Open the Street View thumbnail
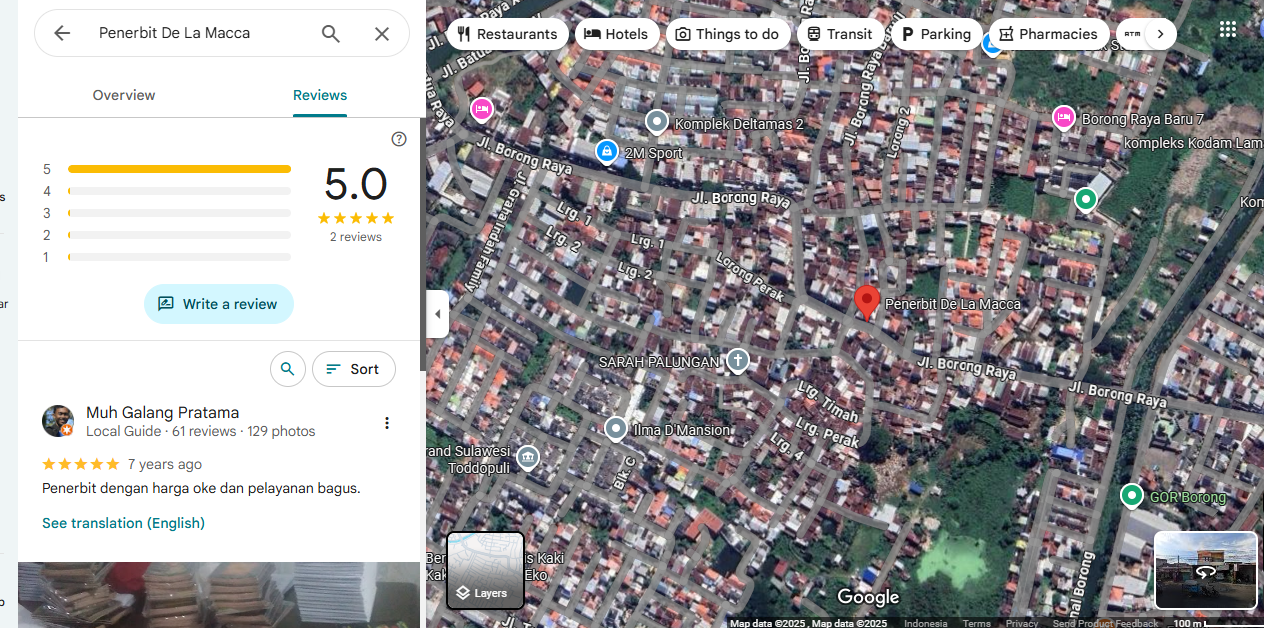Viewport: 1264px width, 628px height. [1205, 570]
